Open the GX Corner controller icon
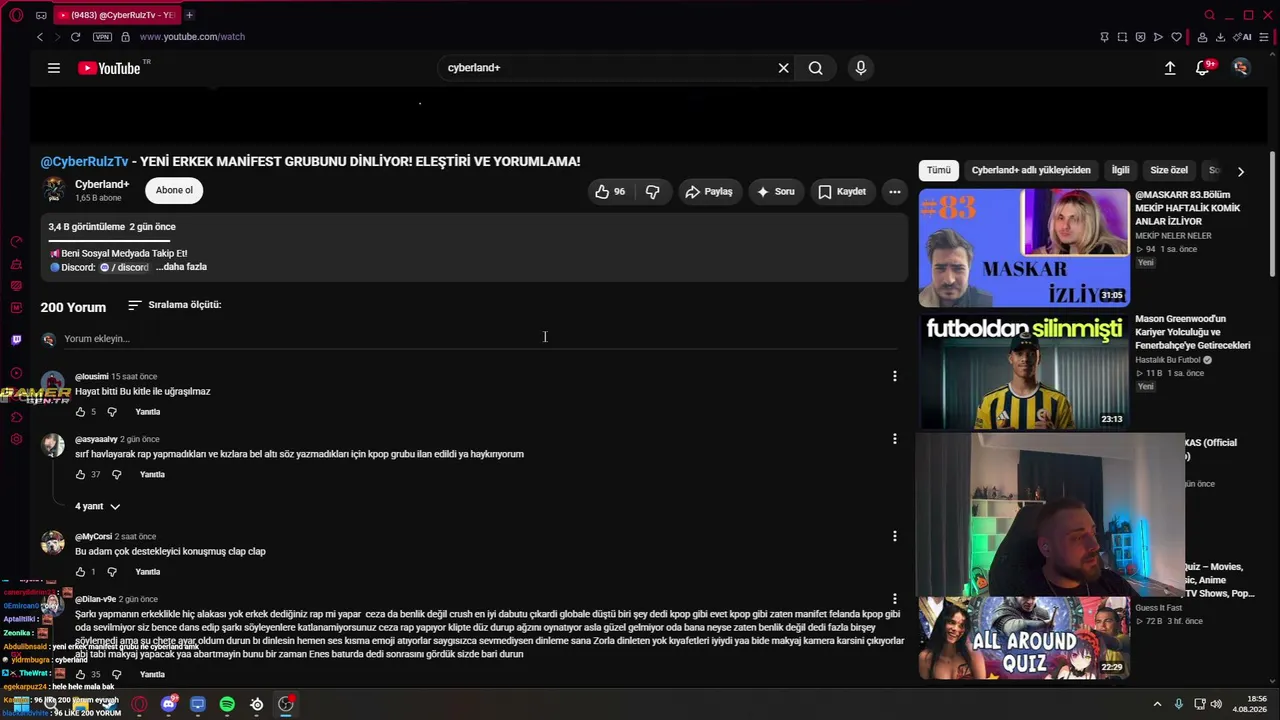This screenshot has height=720, width=1280. click(x=41, y=15)
